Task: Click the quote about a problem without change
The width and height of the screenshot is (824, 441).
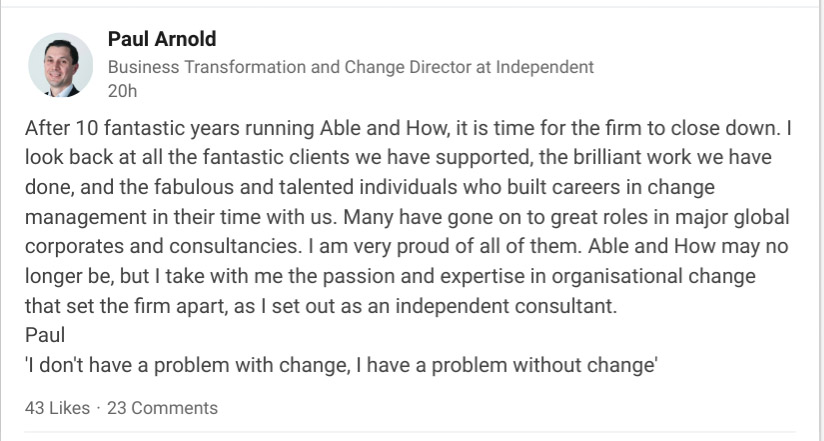Action: tap(340, 365)
